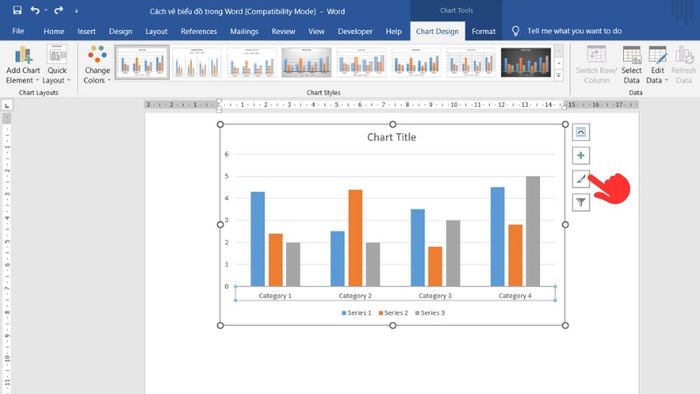700x394 pixels.
Task: Switch to the Insert tab
Action: click(x=86, y=31)
